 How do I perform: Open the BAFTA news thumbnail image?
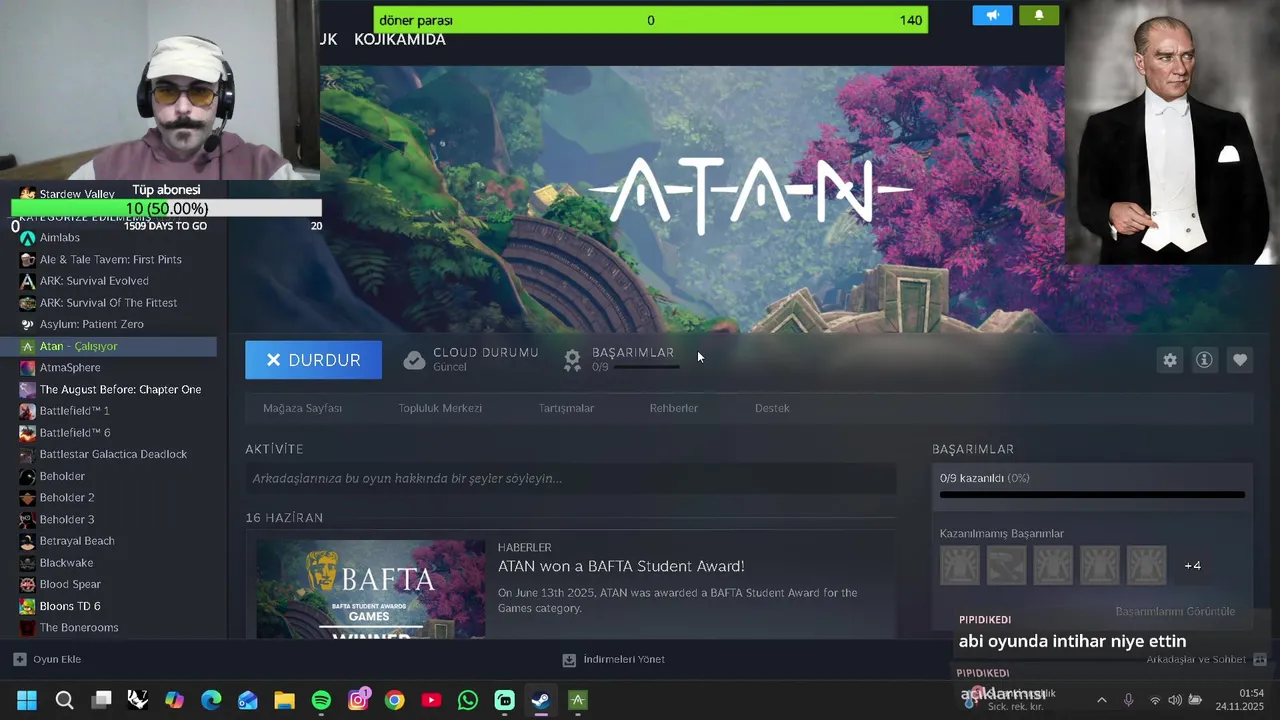[x=371, y=589]
